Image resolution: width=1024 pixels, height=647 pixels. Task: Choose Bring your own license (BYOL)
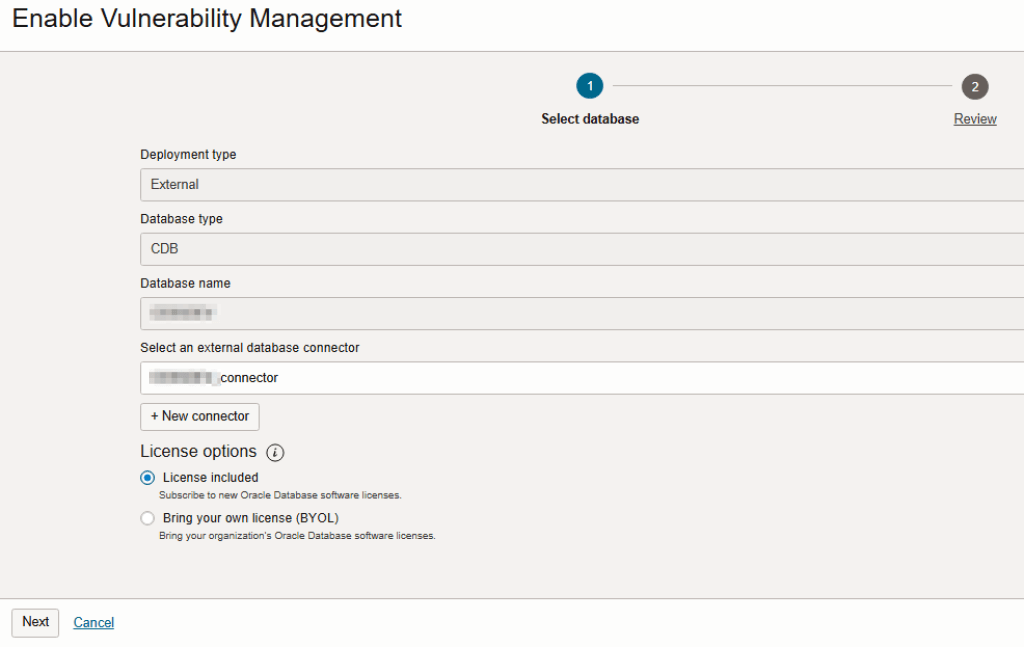pos(148,518)
